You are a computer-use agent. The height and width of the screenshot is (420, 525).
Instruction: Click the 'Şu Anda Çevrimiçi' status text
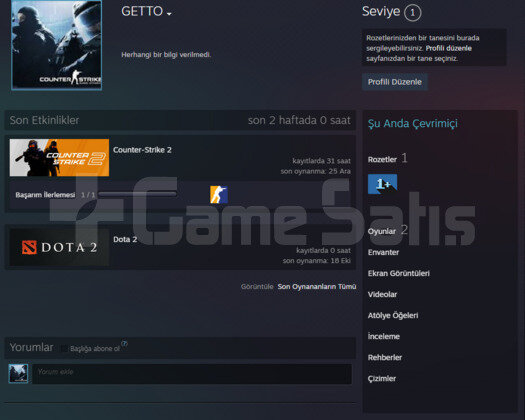click(413, 124)
